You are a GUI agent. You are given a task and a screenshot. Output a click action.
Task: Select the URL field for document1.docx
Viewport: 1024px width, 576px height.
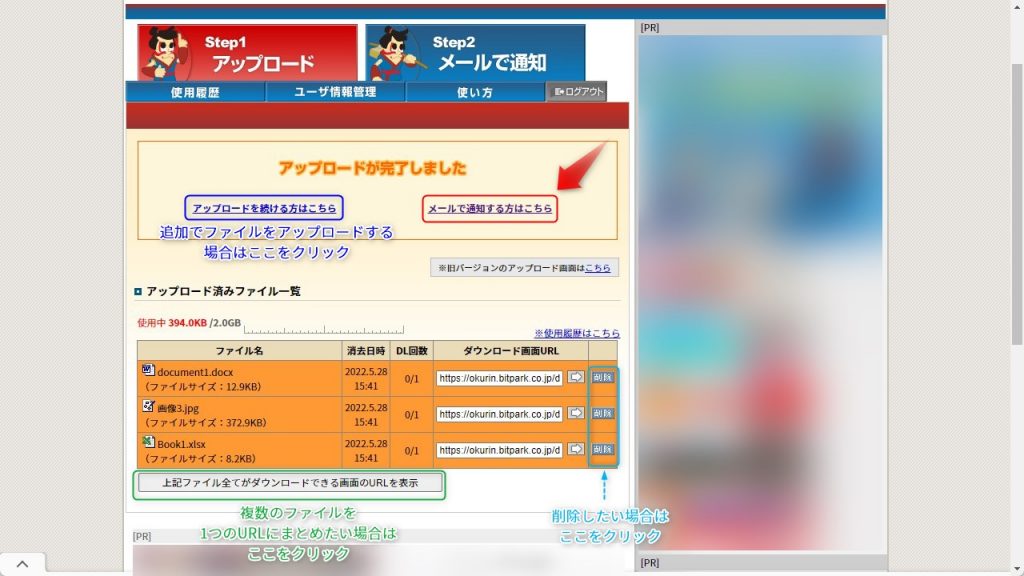click(x=500, y=378)
